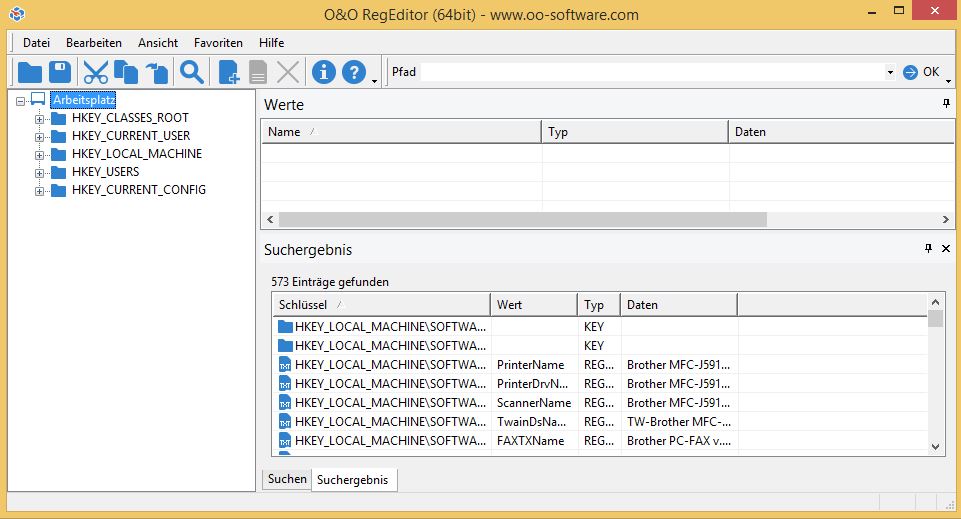Expand the HKEY_CURRENT_CONFIG node
961x519 pixels.
39,191
